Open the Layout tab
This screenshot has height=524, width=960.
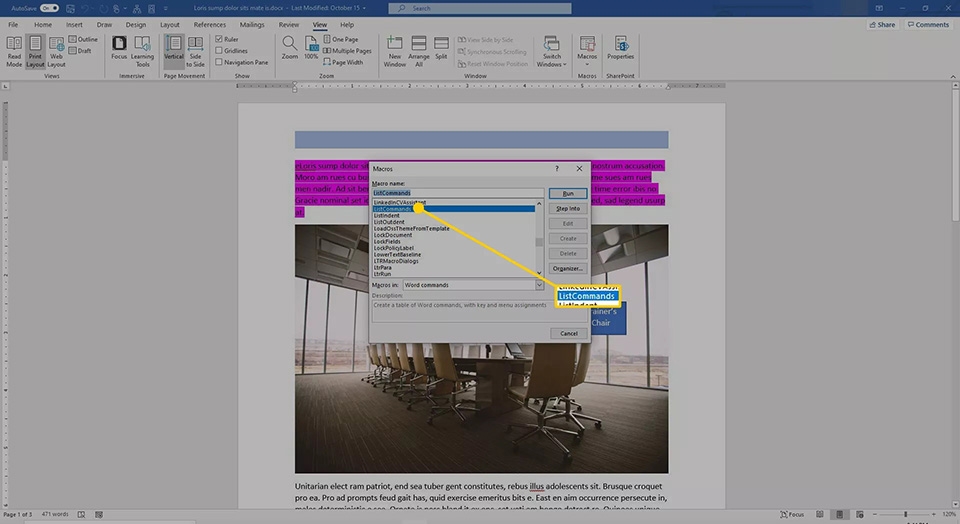coord(170,24)
